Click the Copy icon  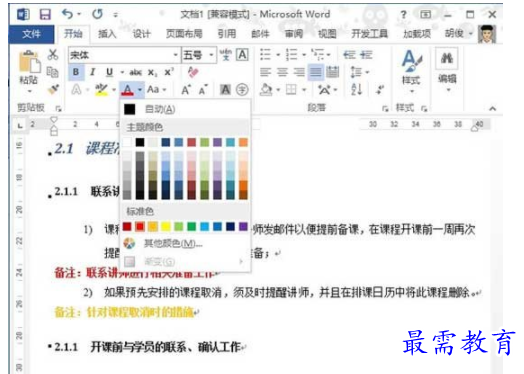pos(52,72)
